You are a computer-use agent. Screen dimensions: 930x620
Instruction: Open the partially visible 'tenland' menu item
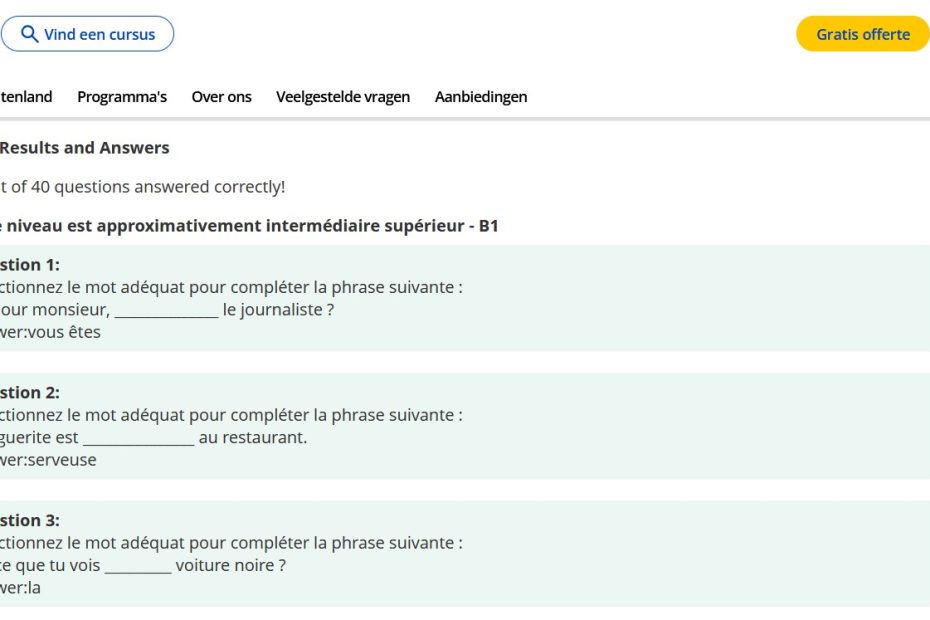click(x=25, y=97)
